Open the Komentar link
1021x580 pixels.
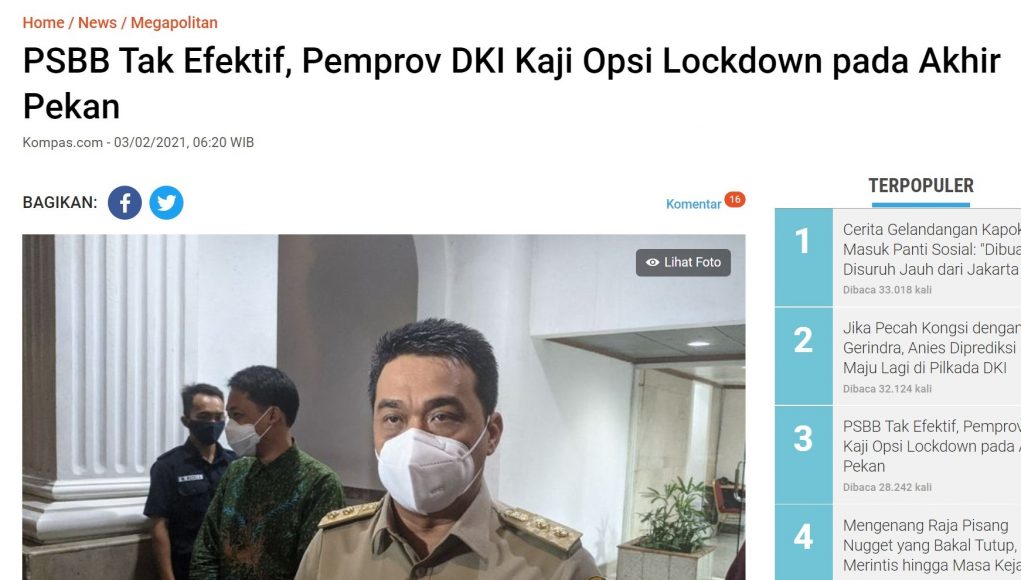click(693, 204)
